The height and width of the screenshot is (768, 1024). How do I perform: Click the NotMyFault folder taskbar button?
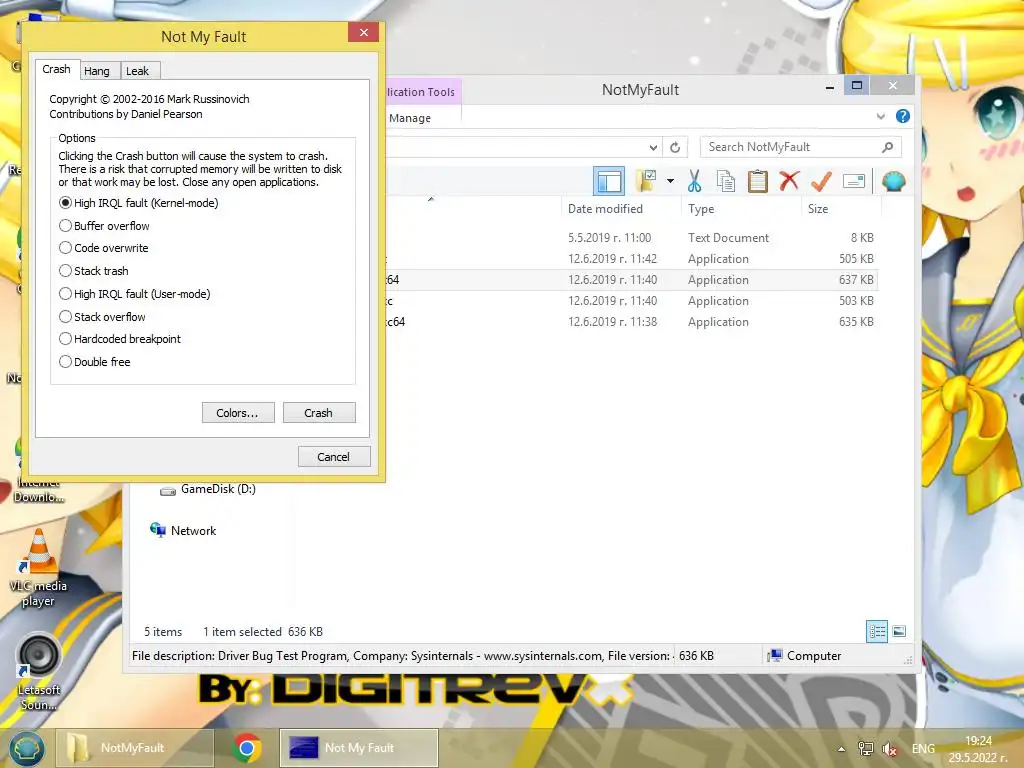click(135, 748)
